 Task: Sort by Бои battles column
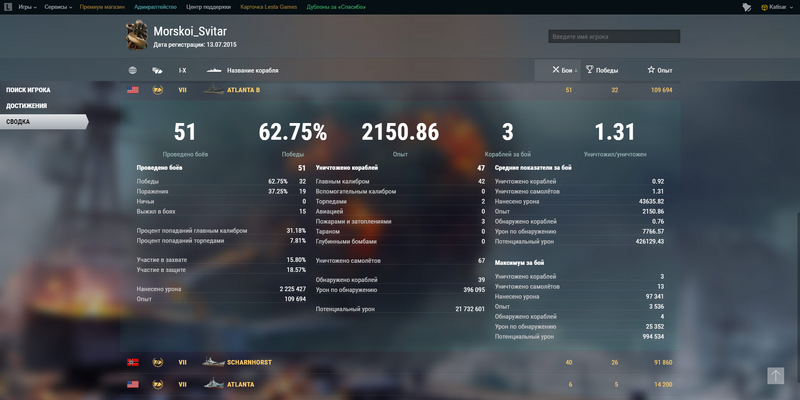coord(562,70)
